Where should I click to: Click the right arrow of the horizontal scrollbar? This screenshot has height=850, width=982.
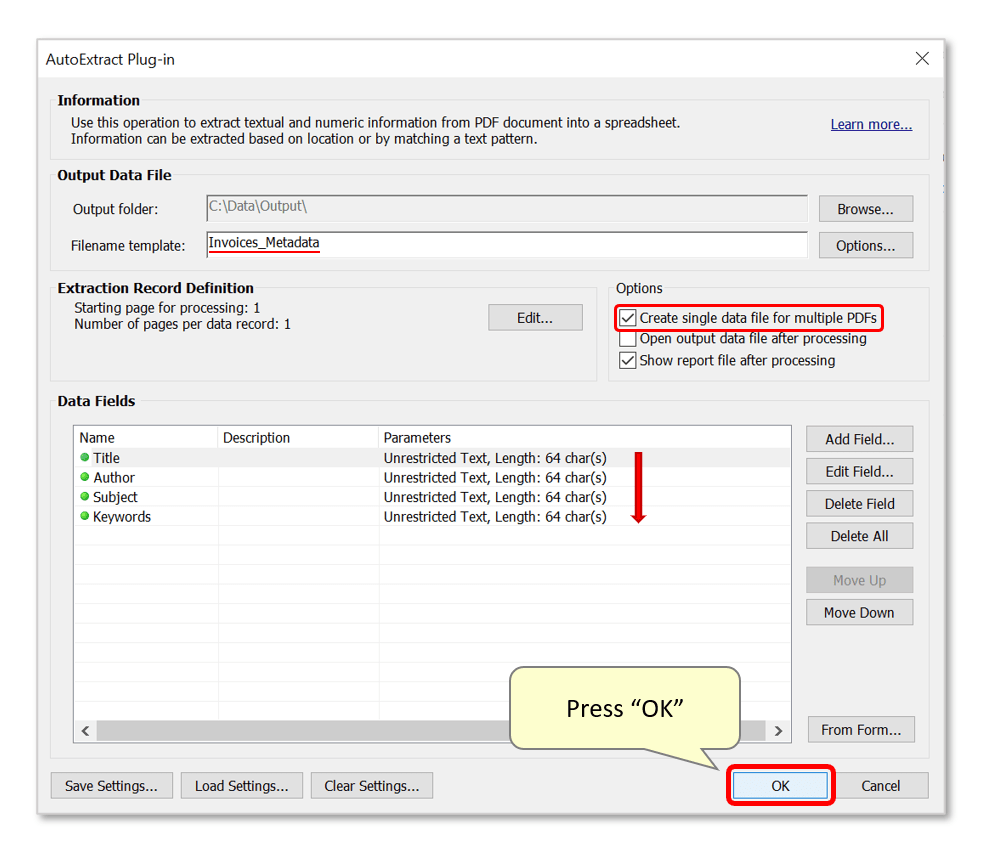[x=778, y=731]
